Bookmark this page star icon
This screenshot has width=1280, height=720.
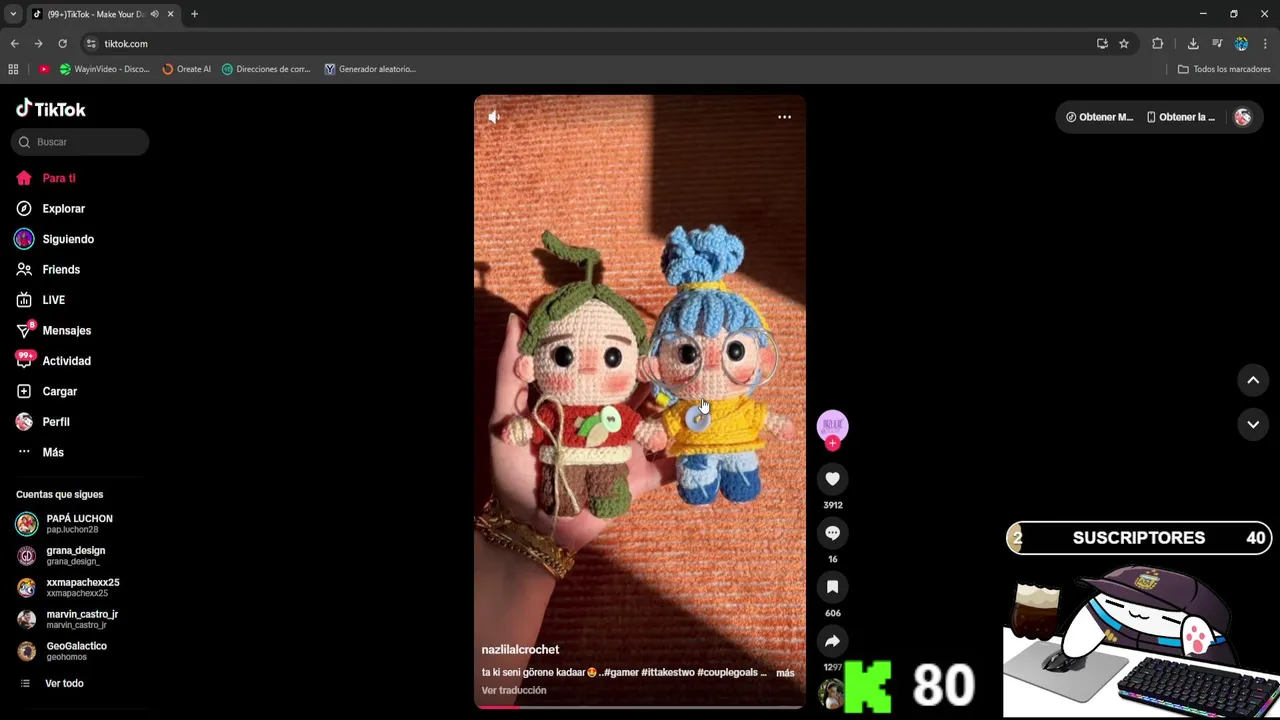tap(1124, 44)
